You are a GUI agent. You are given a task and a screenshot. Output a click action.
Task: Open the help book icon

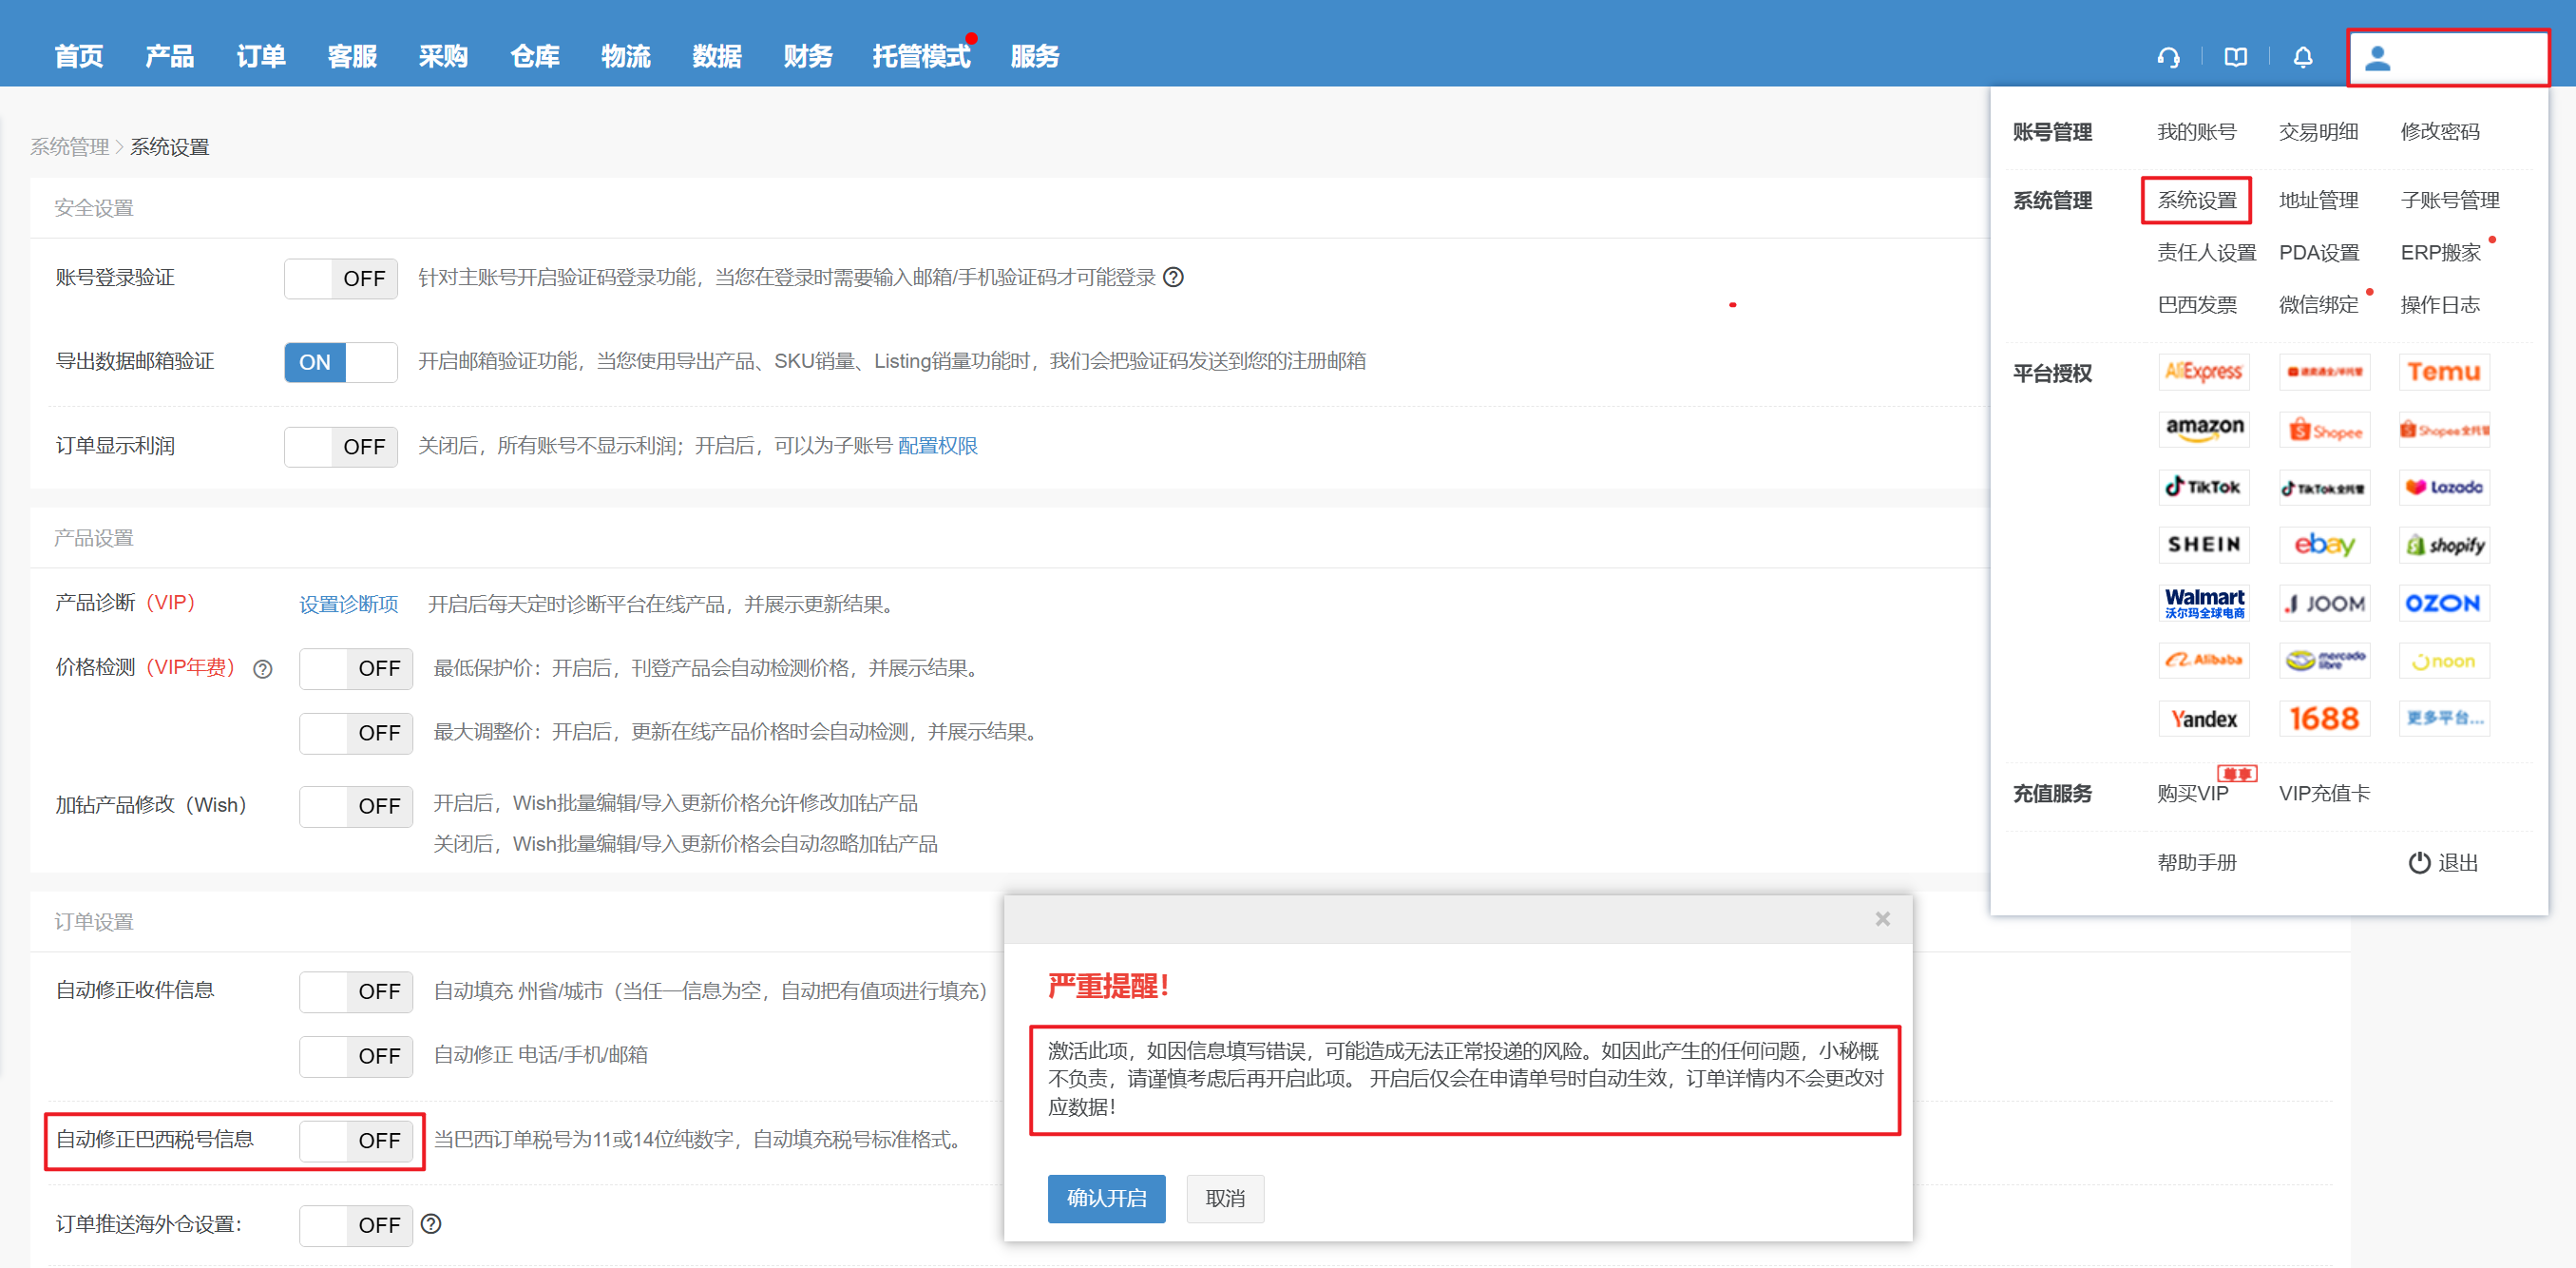click(2235, 57)
